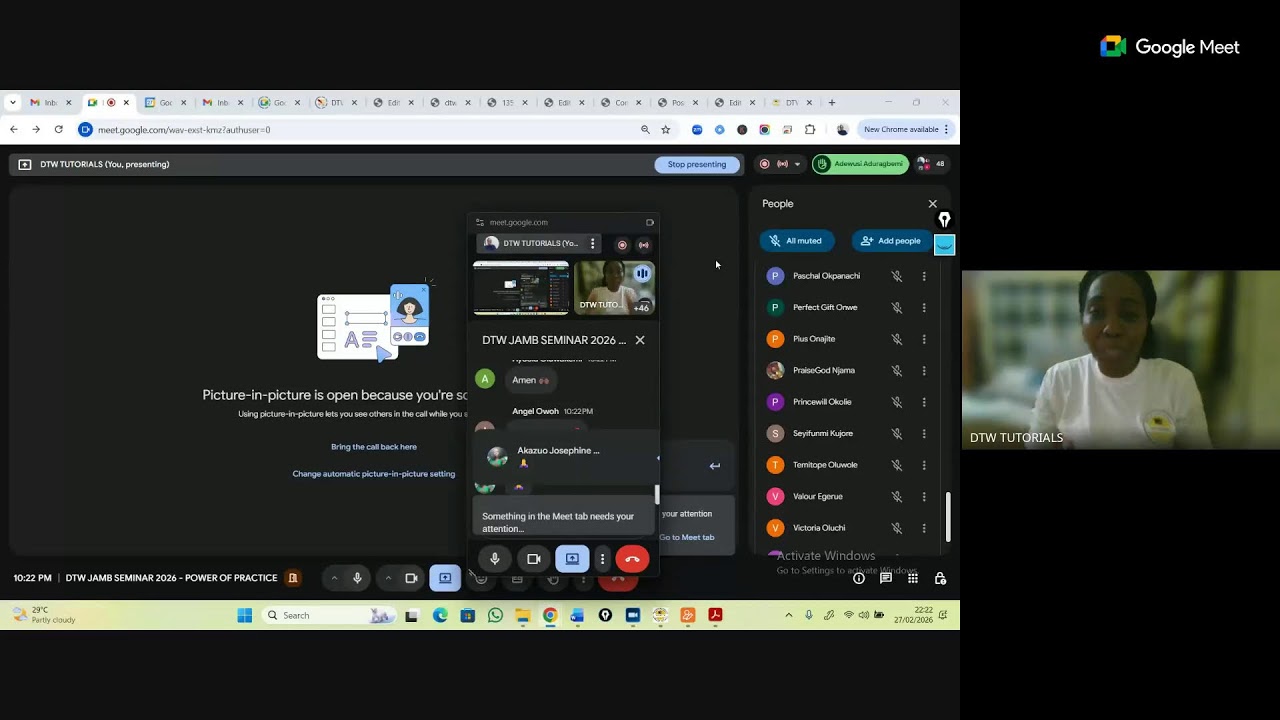
Task: Click muted mic icon beside Princewill Okolie
Action: [897, 402]
